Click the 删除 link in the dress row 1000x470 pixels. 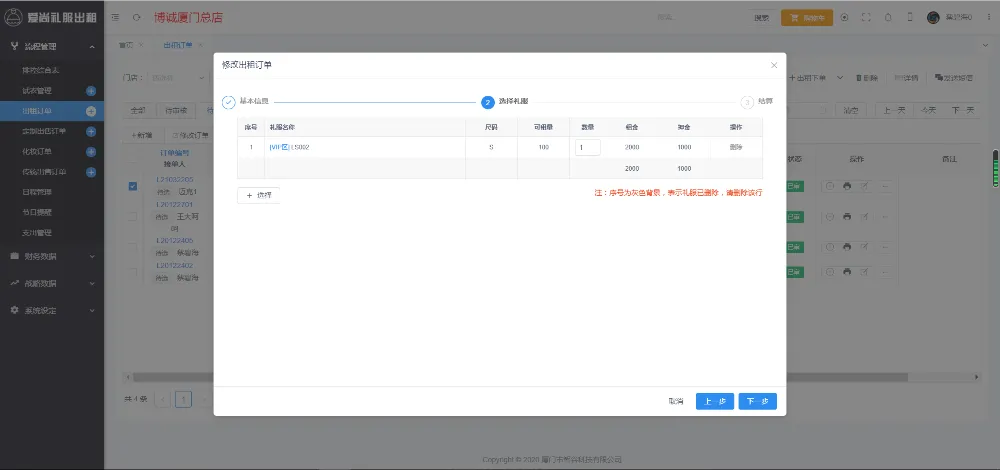pyautogui.click(x=735, y=147)
